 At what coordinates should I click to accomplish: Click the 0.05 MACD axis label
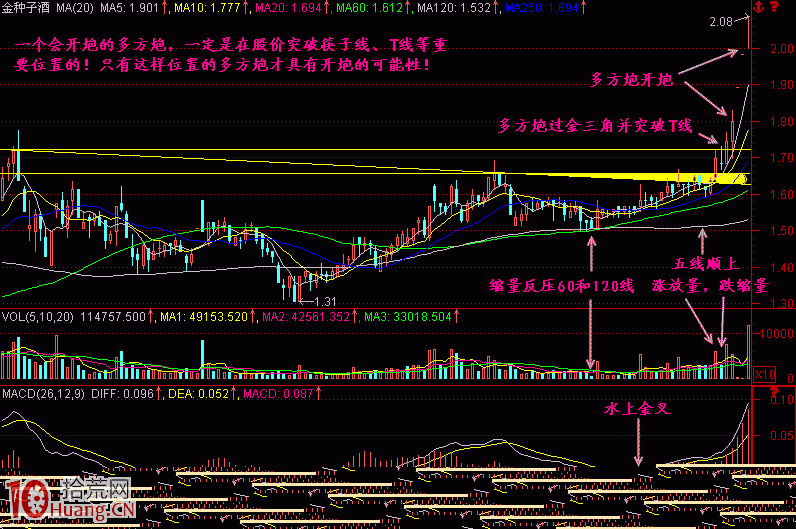coord(781,436)
